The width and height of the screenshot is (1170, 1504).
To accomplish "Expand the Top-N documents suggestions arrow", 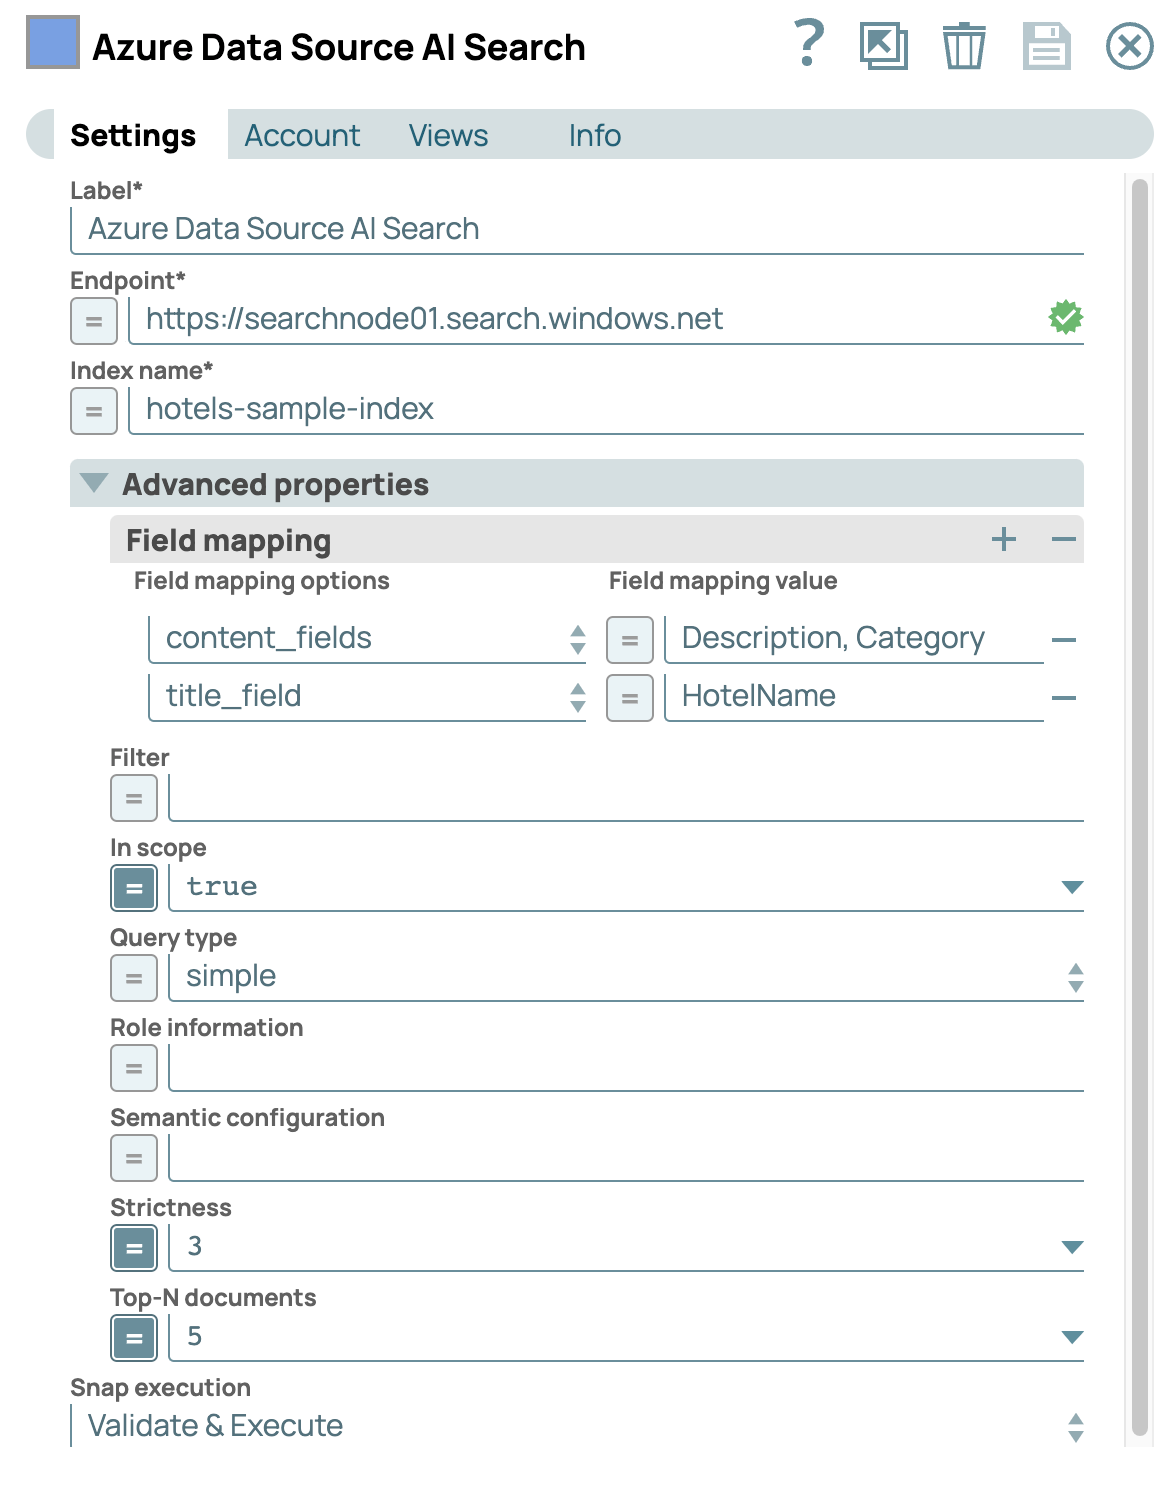I will click(1072, 1337).
